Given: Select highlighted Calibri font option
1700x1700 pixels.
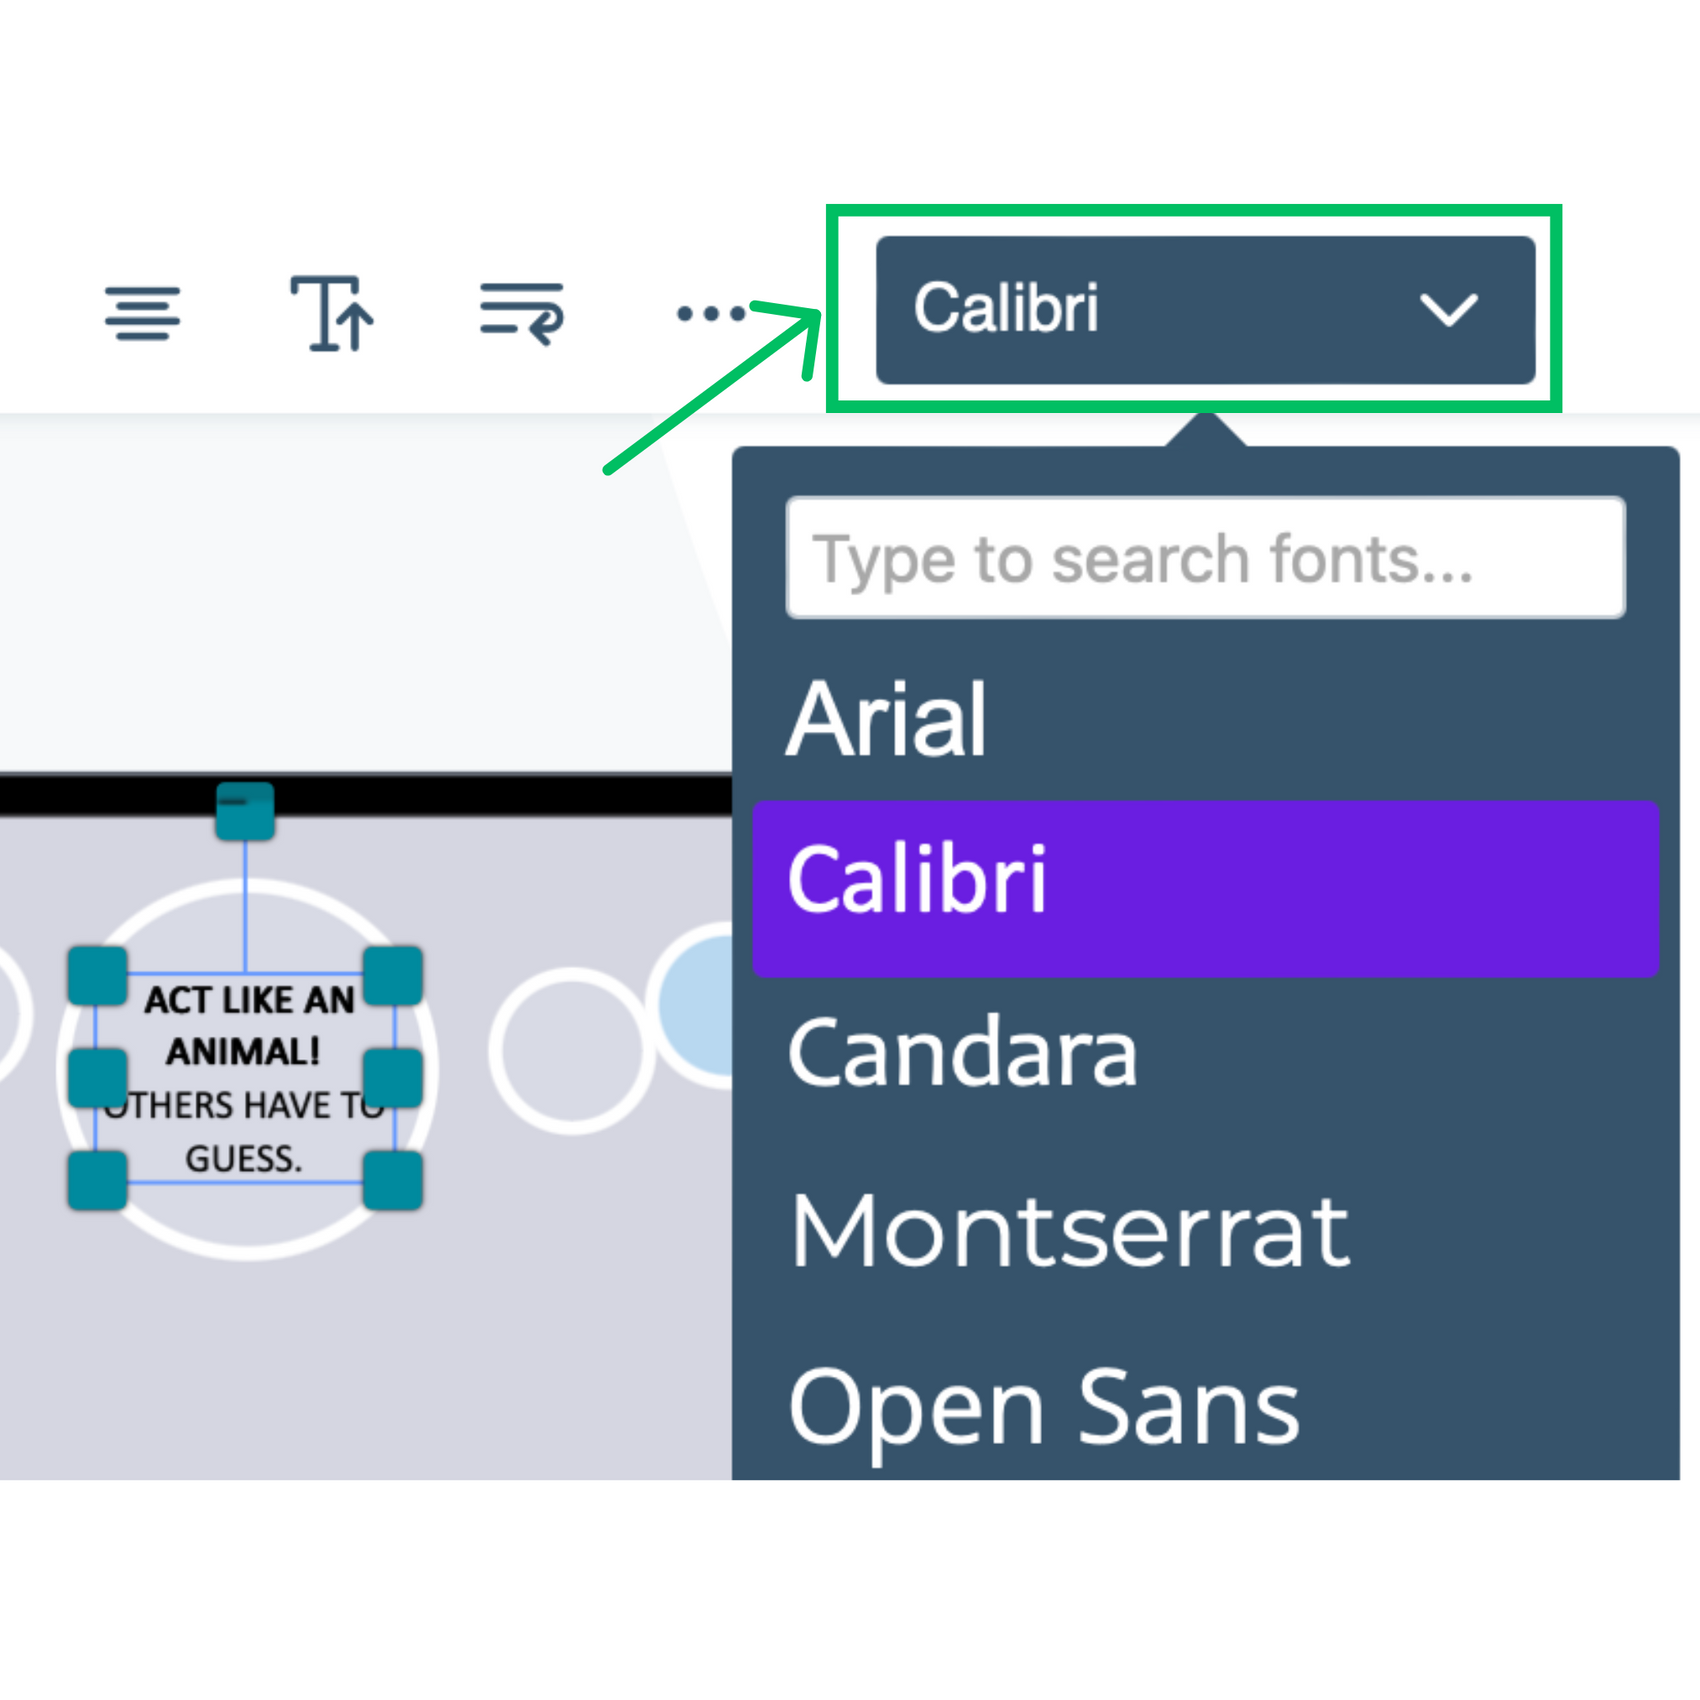Looking at the screenshot, I should coord(1205,888).
